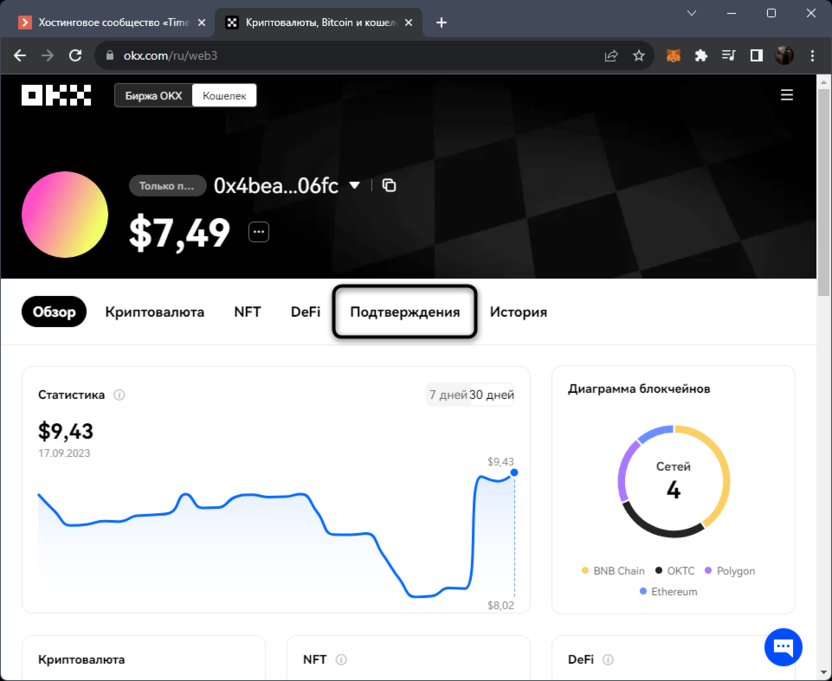Open the media control icon in toolbar
Image resolution: width=832 pixels, height=681 pixels.
(x=729, y=55)
